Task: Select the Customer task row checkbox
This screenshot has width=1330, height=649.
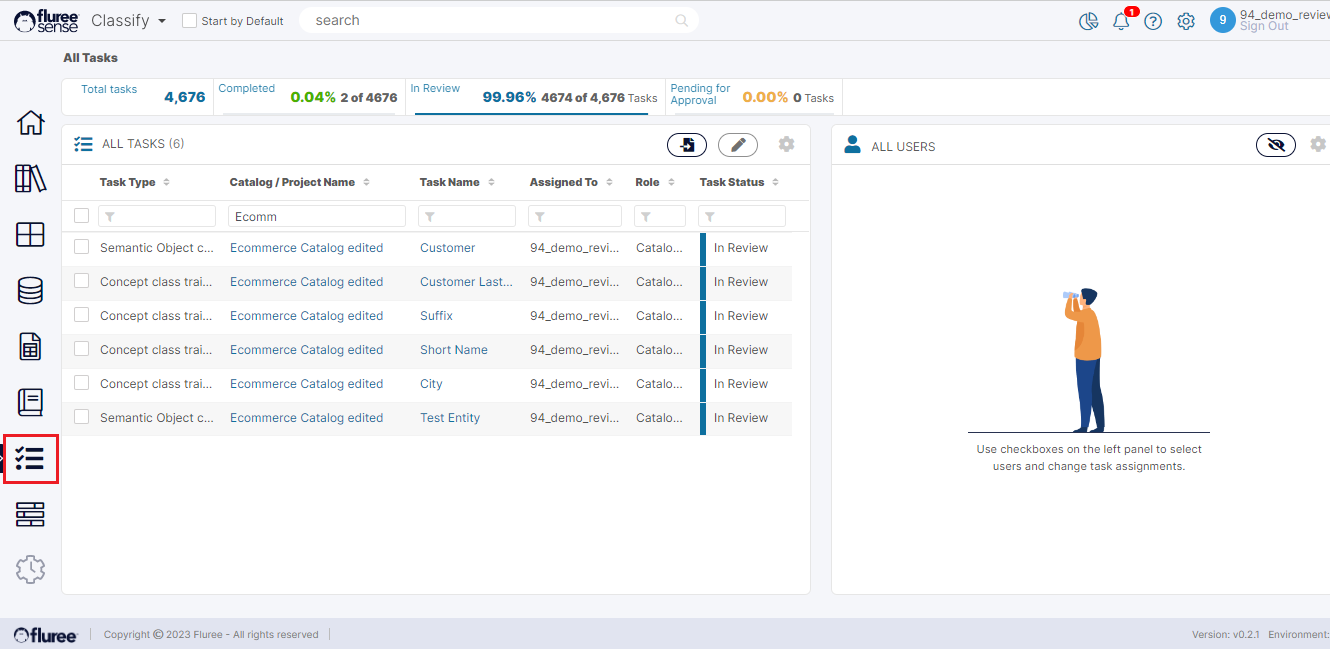Action: 82,247
